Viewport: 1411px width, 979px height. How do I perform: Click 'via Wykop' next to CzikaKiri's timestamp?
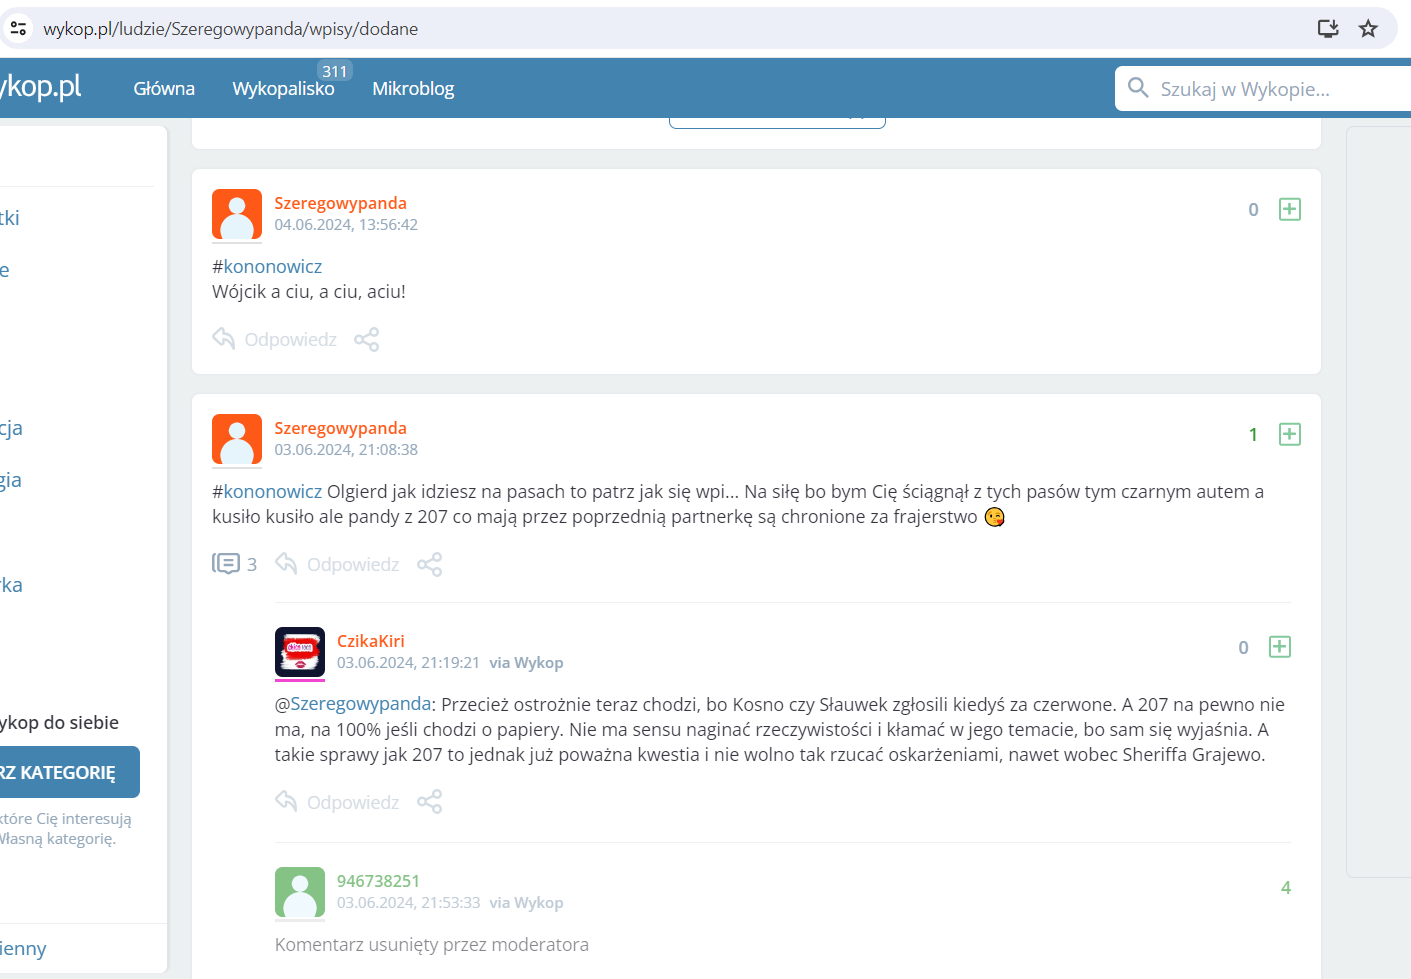(526, 663)
